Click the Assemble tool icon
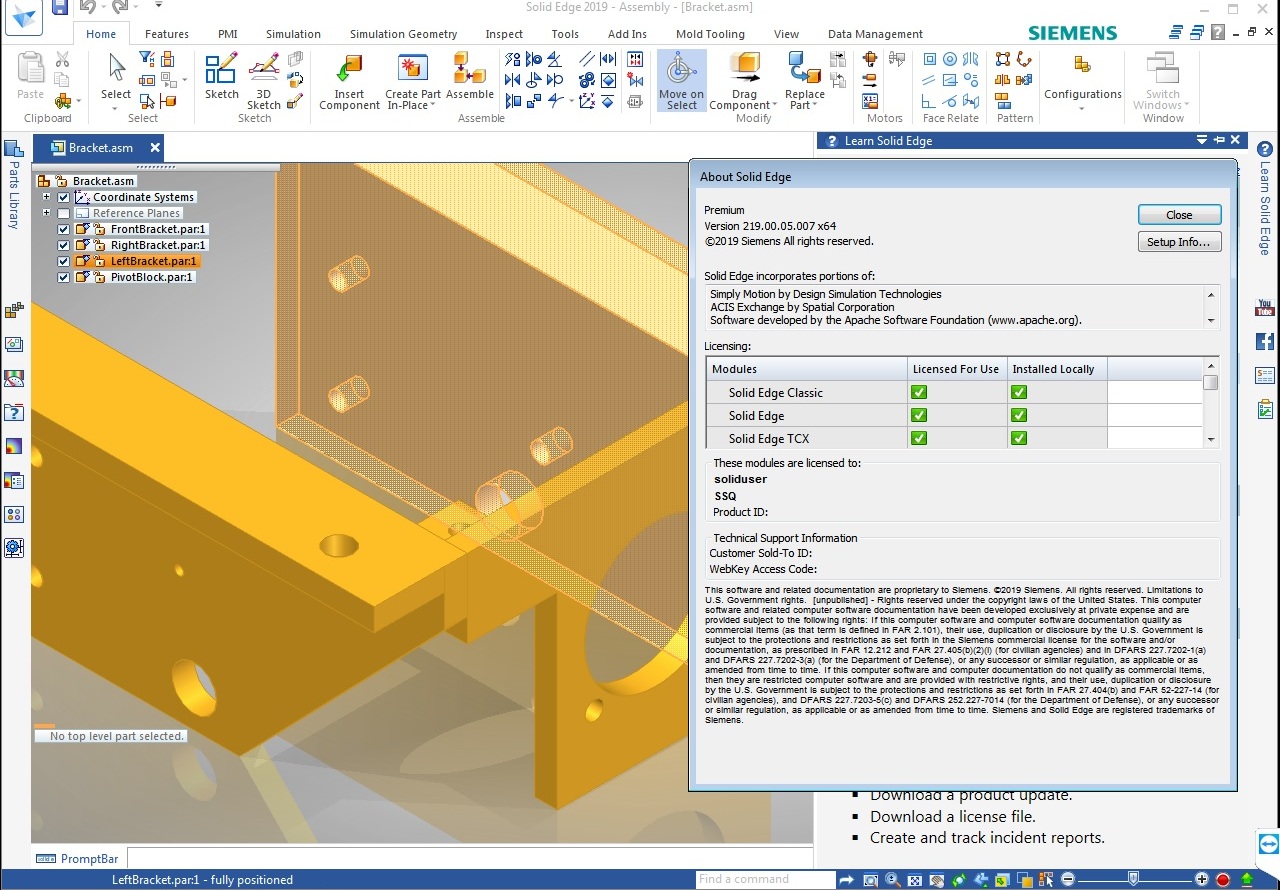 point(469,70)
